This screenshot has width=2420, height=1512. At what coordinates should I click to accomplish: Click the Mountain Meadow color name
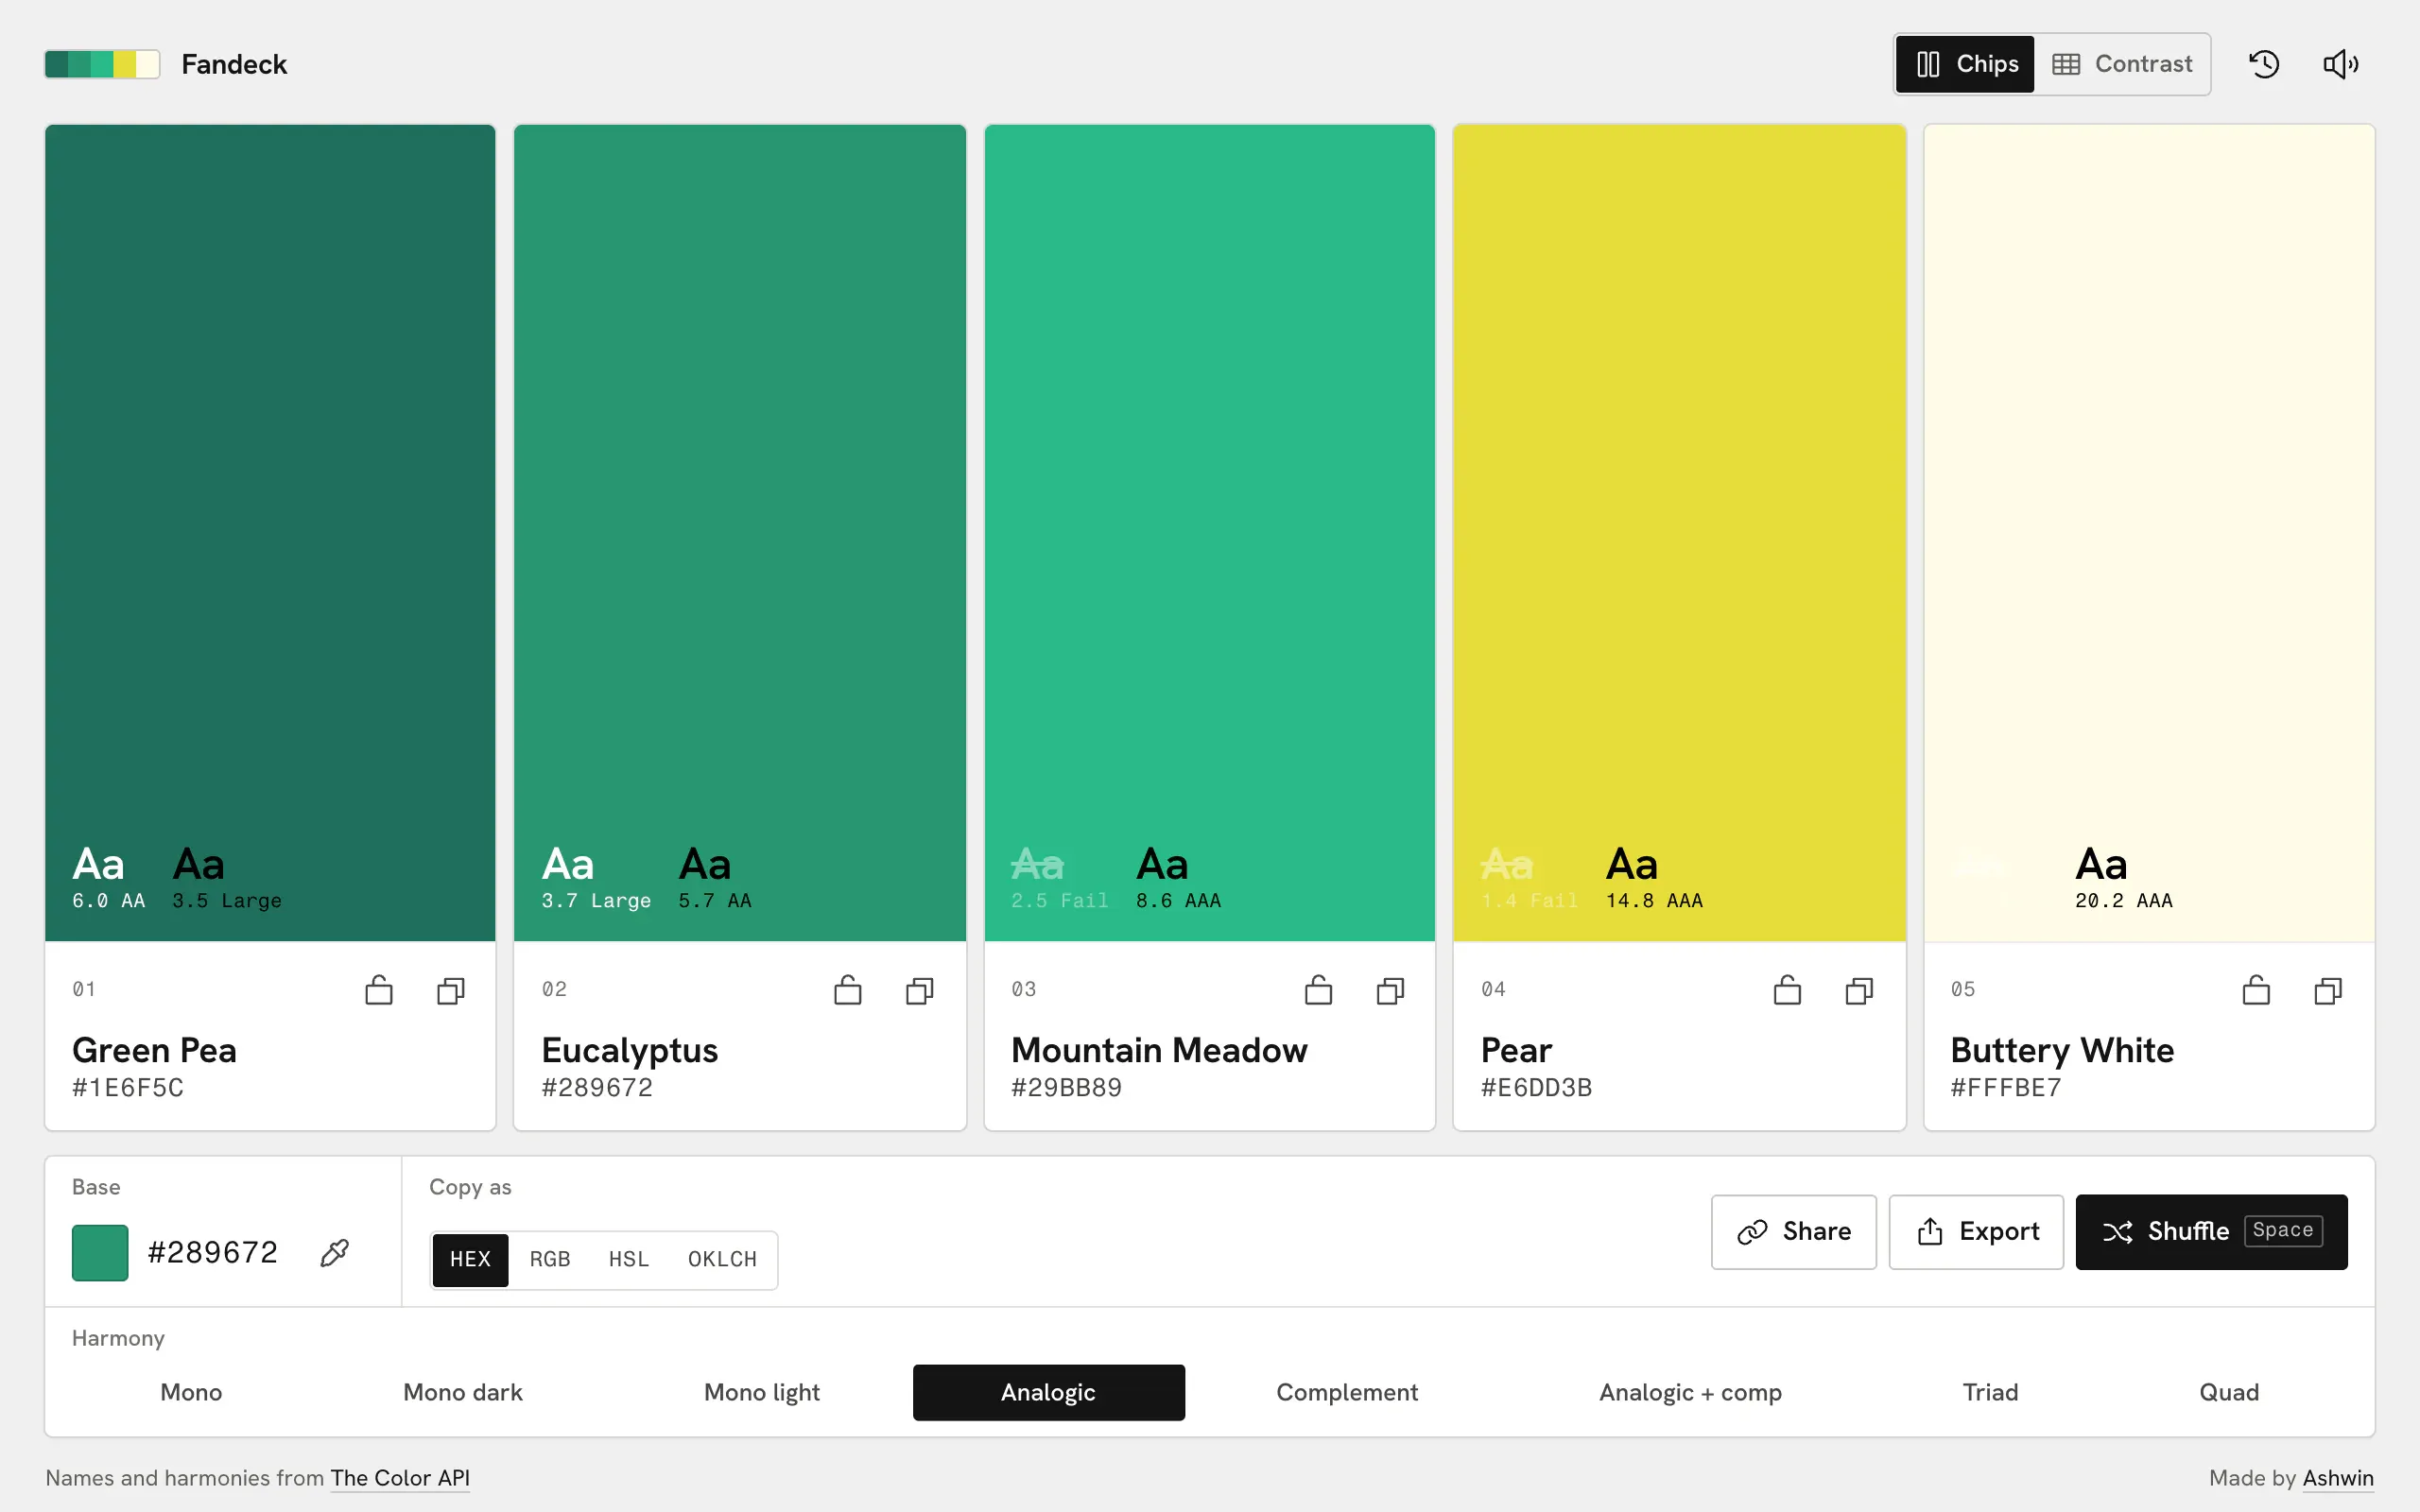pyautogui.click(x=1159, y=1050)
